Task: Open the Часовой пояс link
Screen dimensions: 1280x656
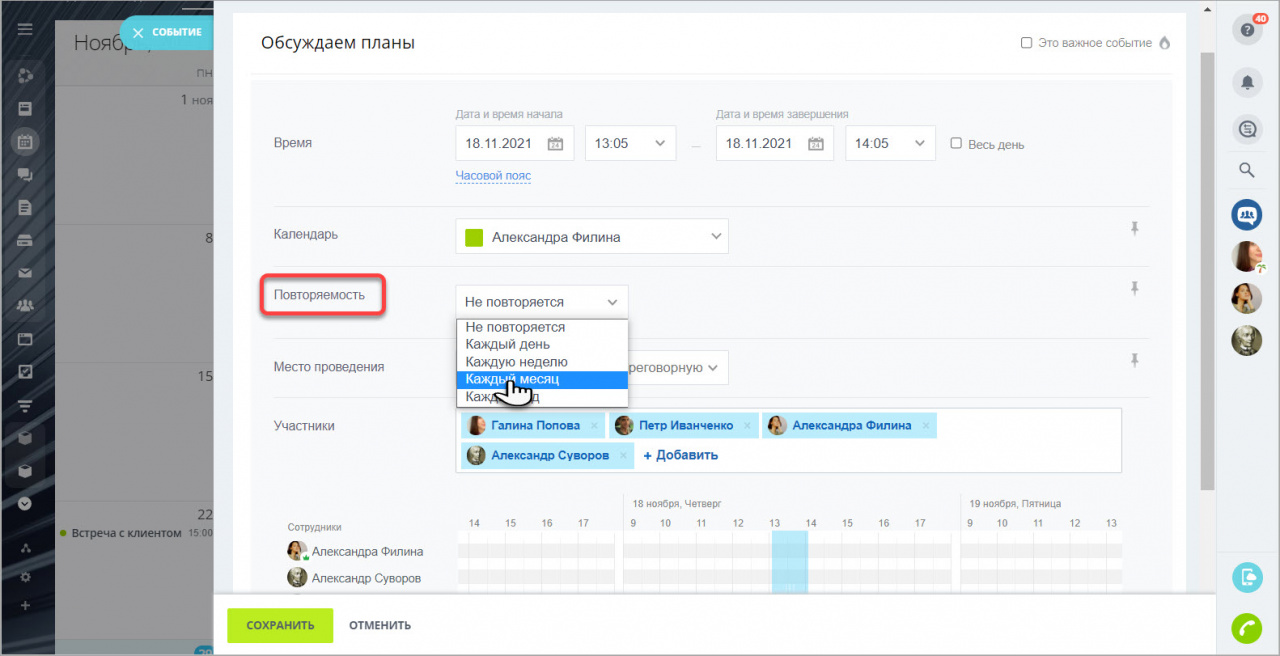Action: [x=493, y=176]
